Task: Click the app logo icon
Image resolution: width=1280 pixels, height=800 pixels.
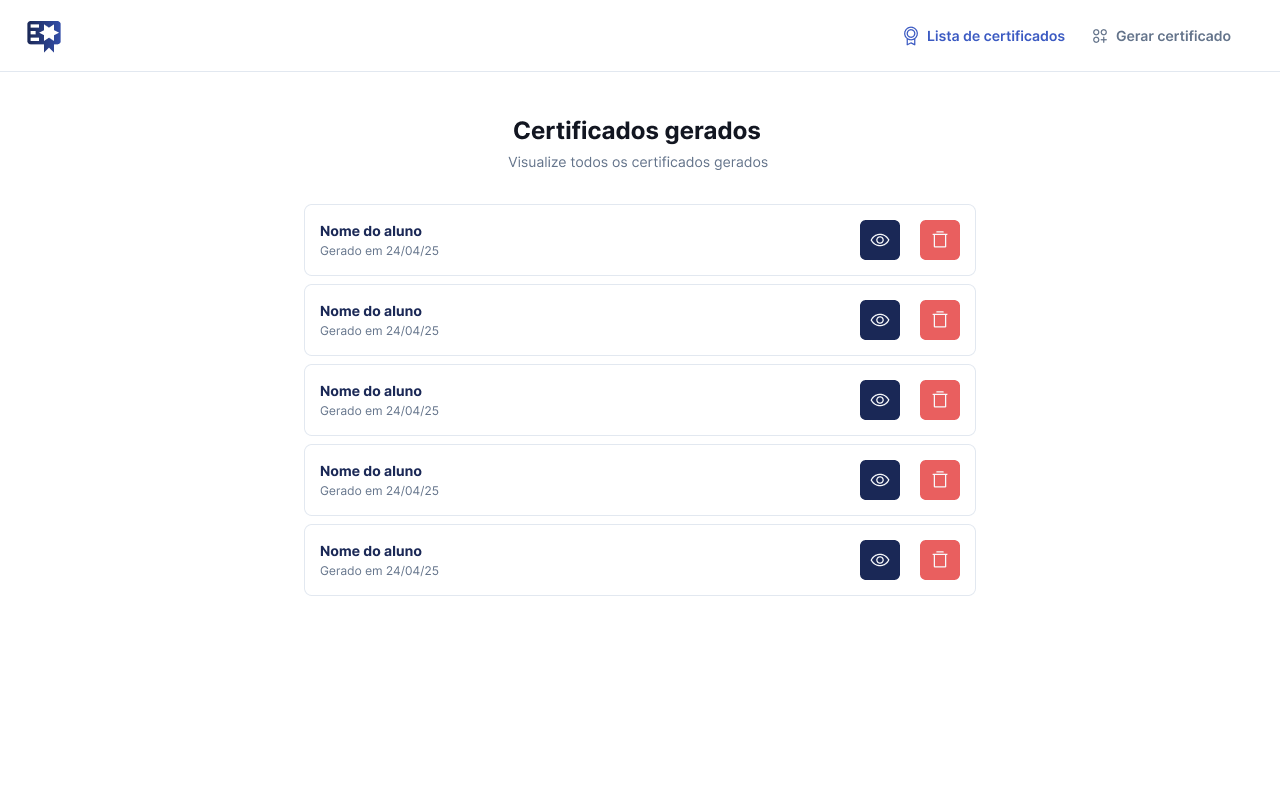Action: coord(44,35)
